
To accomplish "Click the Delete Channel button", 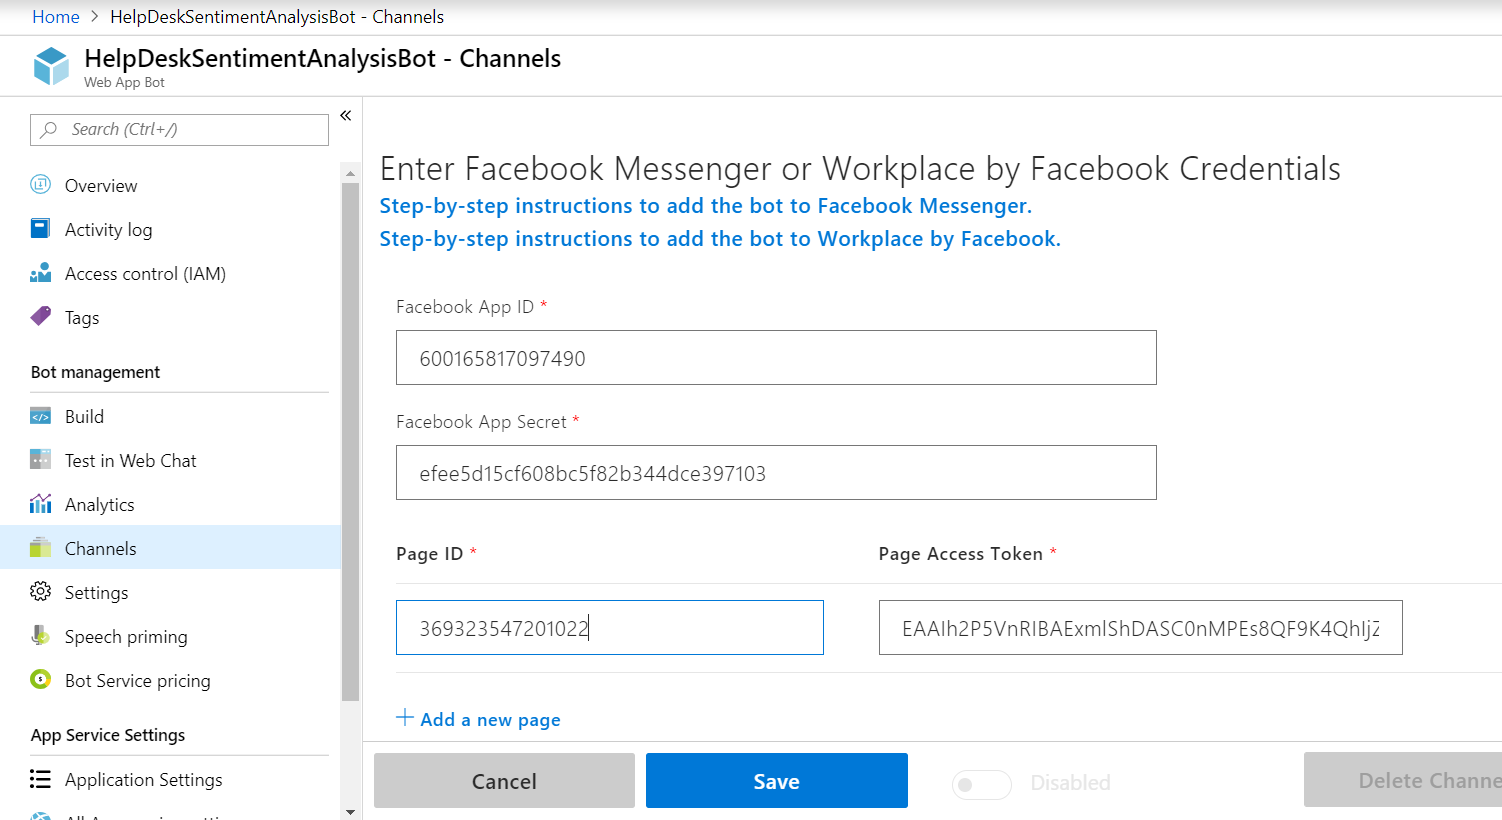I will pos(1403,780).
